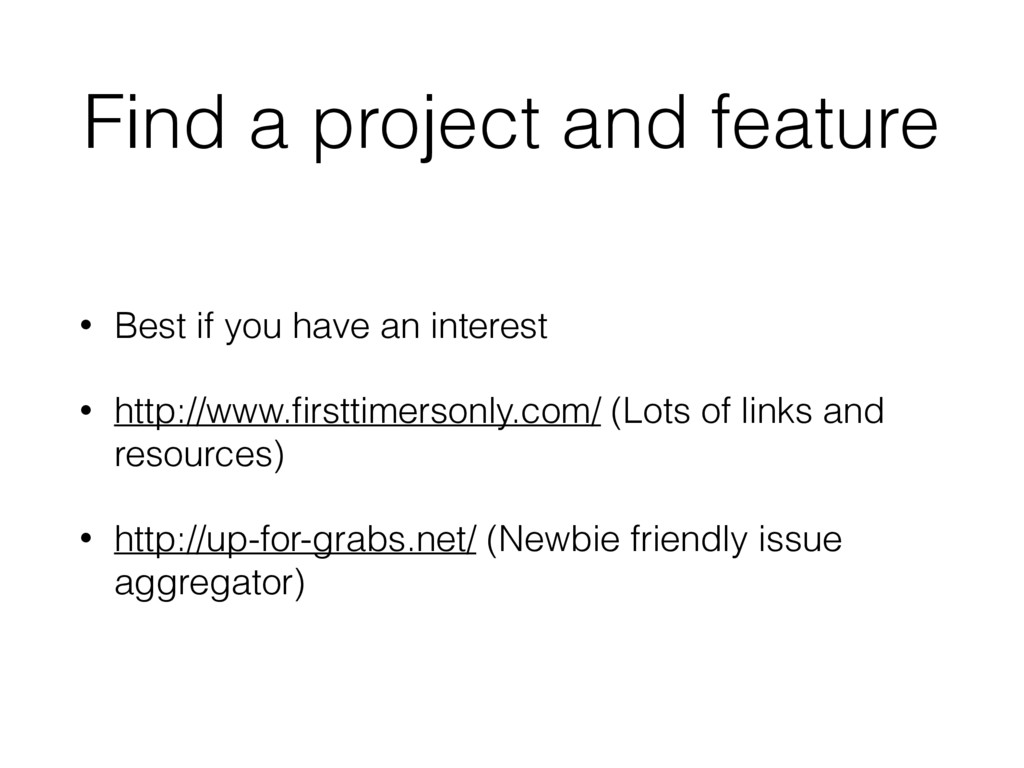Click the word 'Best' in the first bullet

pos(150,326)
